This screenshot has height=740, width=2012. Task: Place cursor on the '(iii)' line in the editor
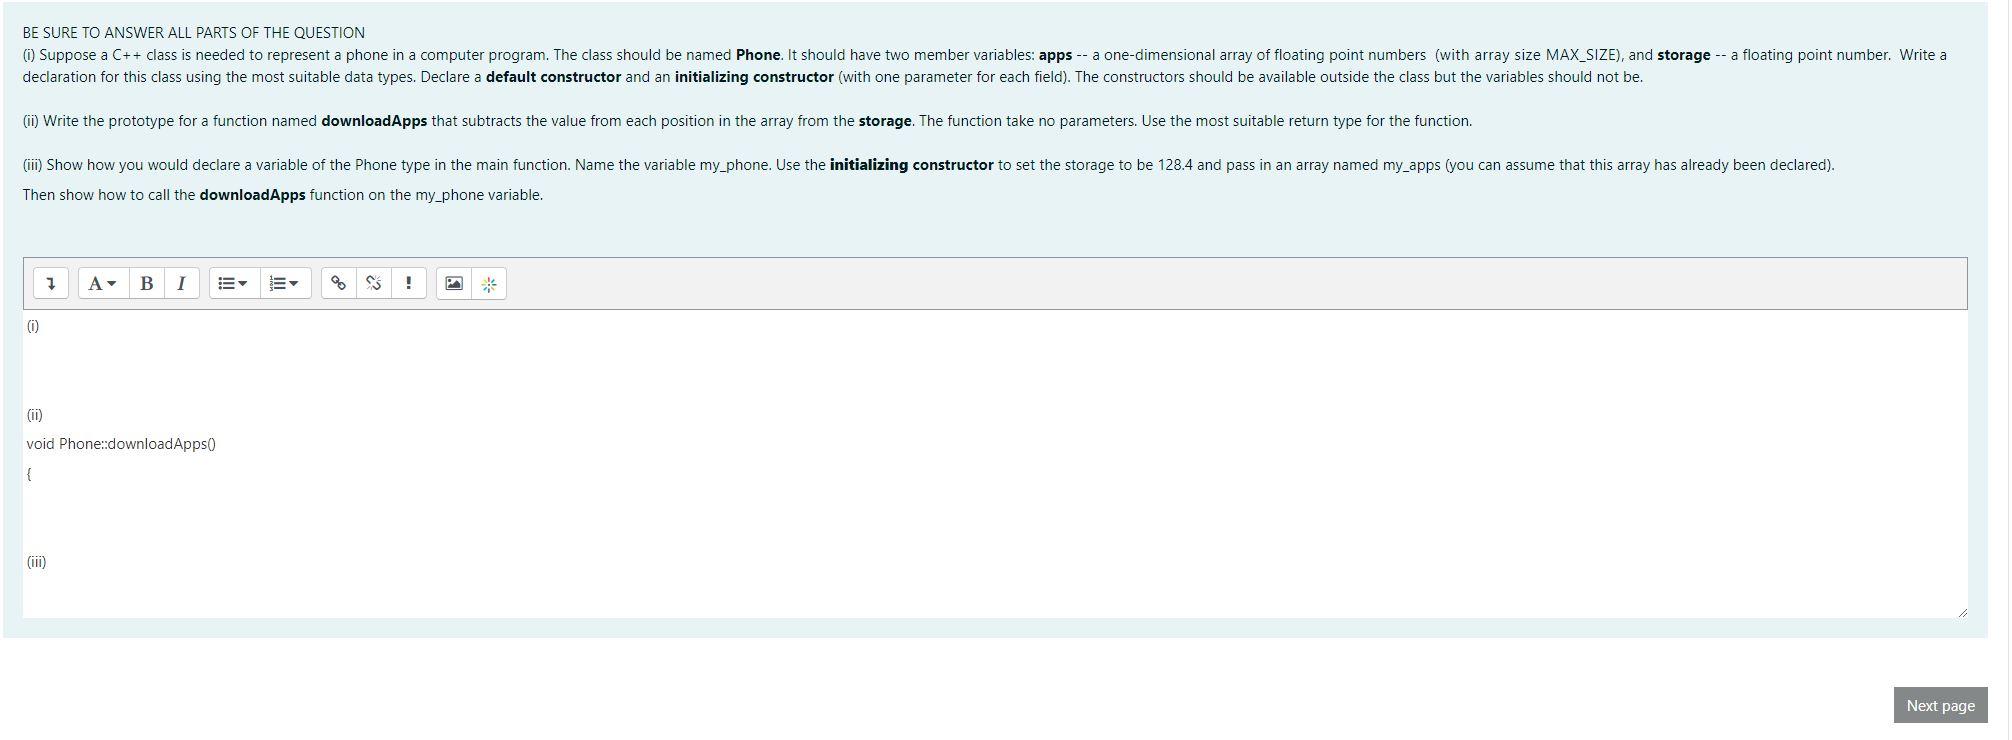click(x=37, y=562)
